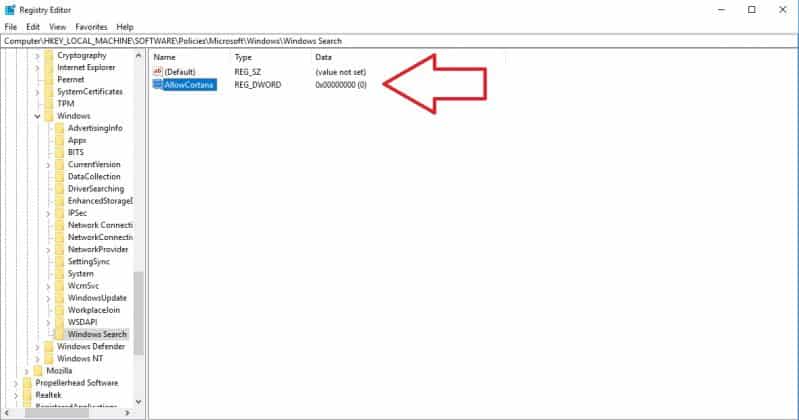Image resolution: width=799 pixels, height=420 pixels.
Task: Click the tree scrollbar up arrow
Action: 139,56
